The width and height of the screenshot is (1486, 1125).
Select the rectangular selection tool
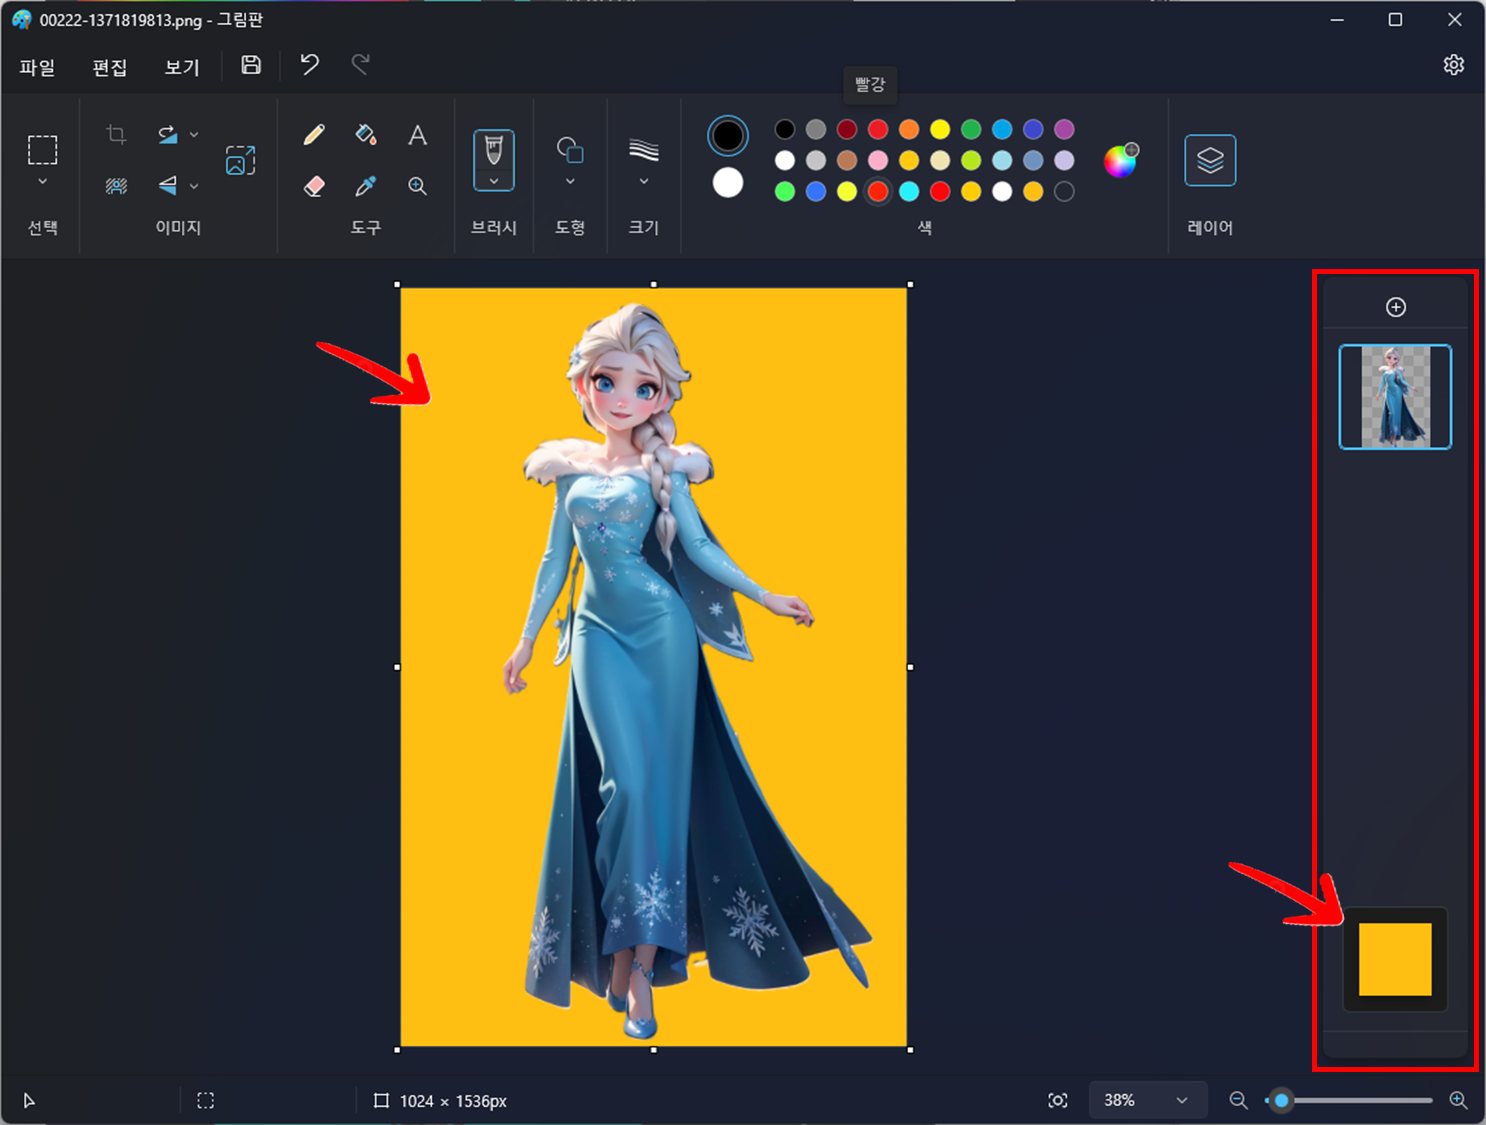(42, 149)
